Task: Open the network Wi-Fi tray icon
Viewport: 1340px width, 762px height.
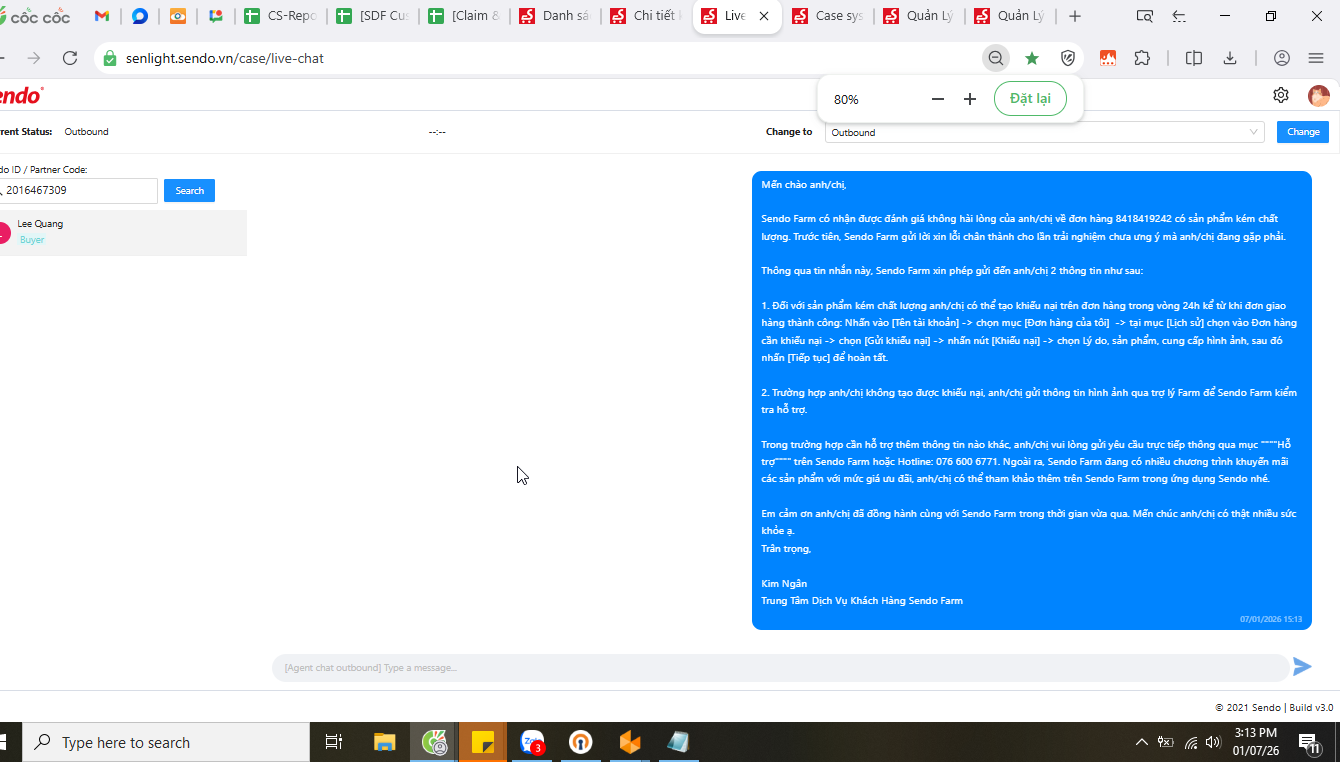Action: [x=1190, y=742]
